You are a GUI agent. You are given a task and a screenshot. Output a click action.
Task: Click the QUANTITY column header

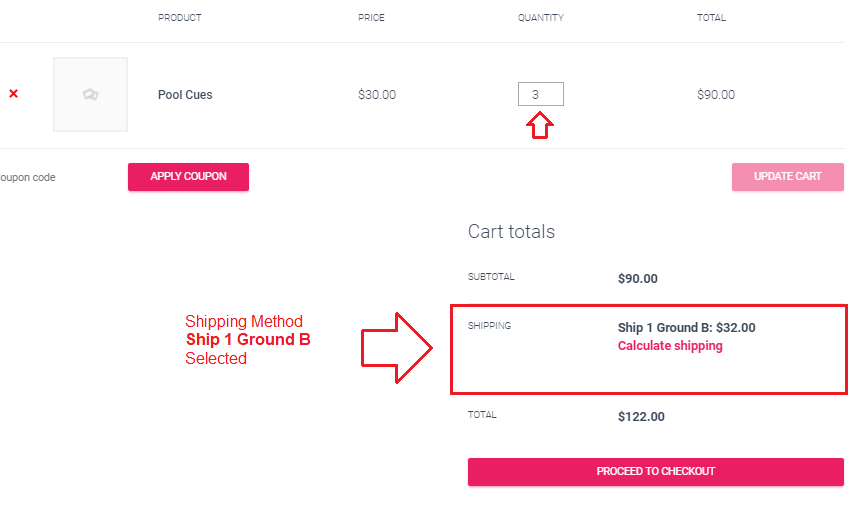click(x=540, y=18)
